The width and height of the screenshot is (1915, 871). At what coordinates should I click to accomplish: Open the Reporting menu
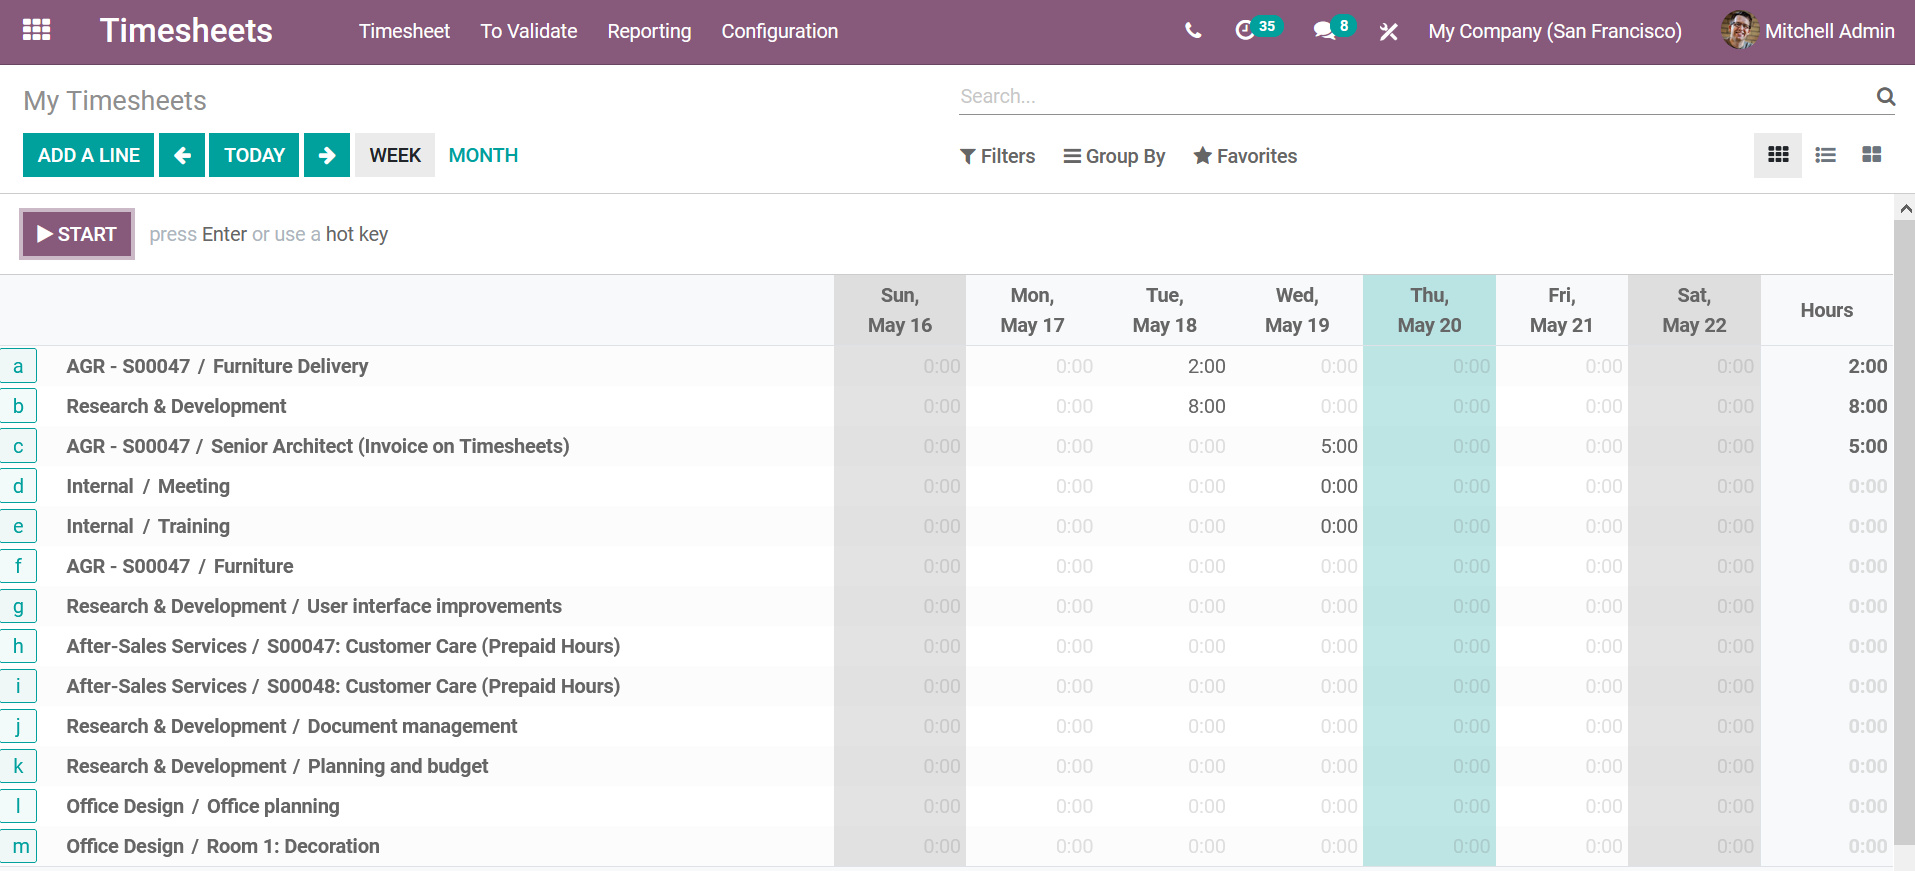[x=649, y=31]
